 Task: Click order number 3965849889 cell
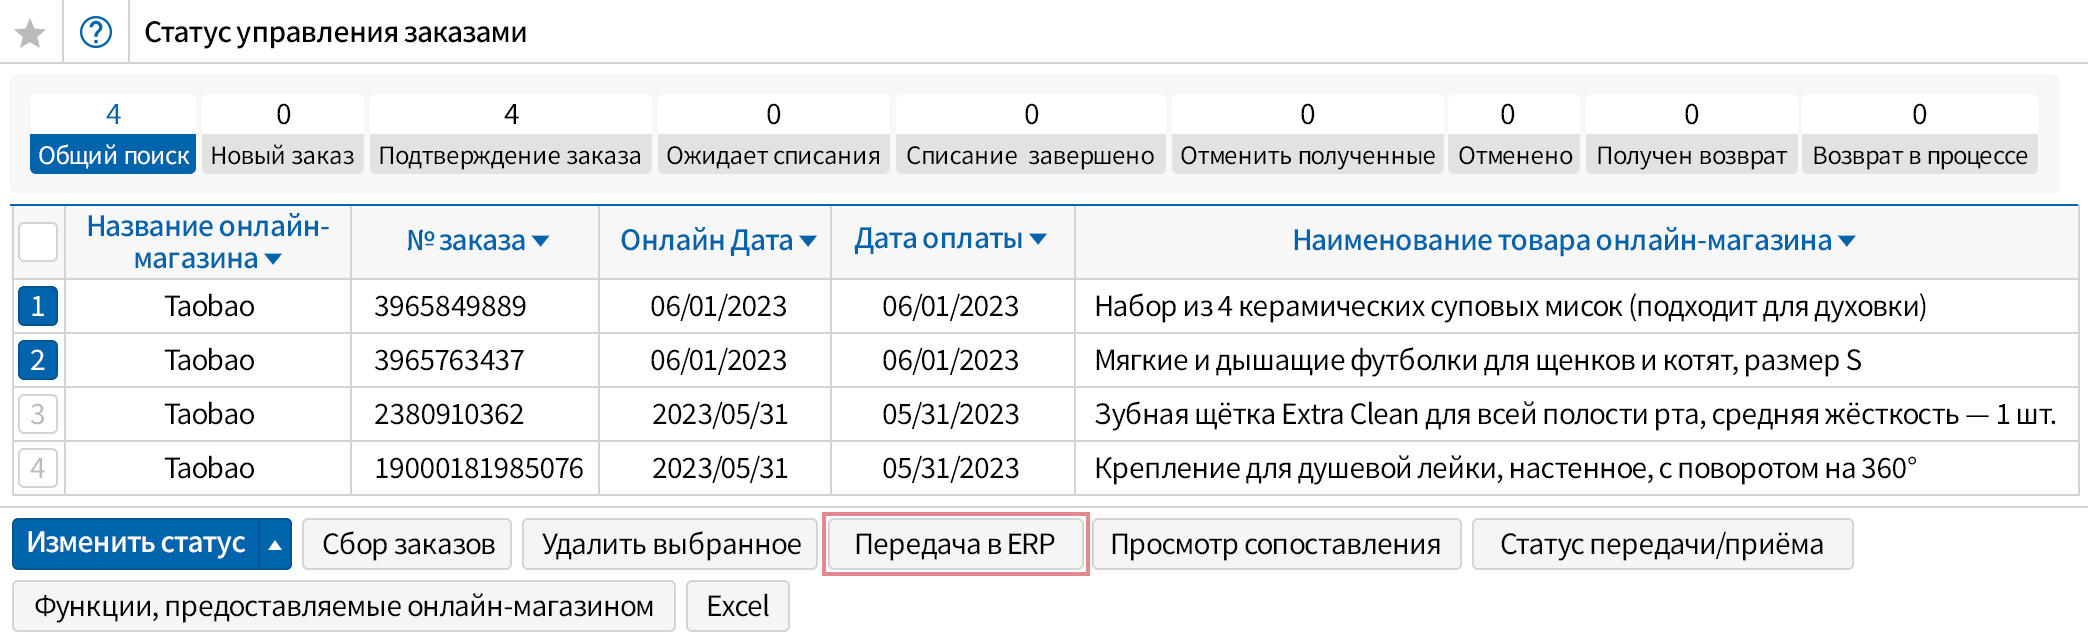pyautogui.click(x=450, y=306)
